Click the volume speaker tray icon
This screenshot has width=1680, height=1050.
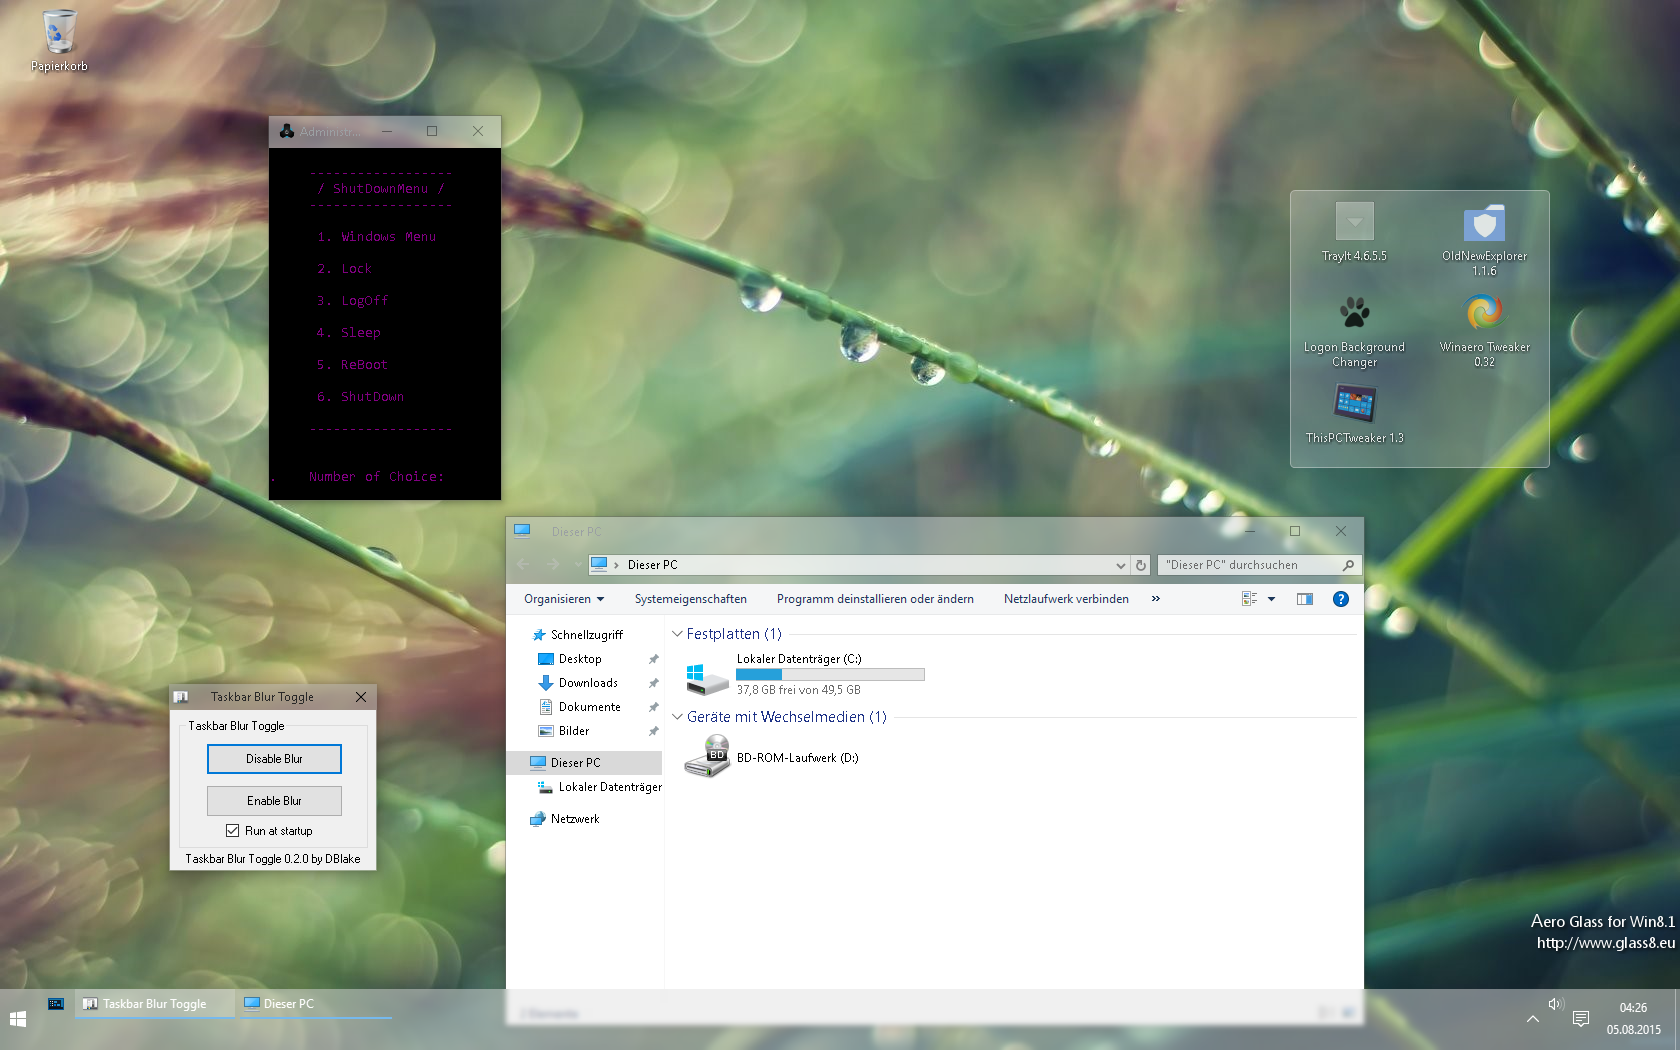[1555, 1004]
